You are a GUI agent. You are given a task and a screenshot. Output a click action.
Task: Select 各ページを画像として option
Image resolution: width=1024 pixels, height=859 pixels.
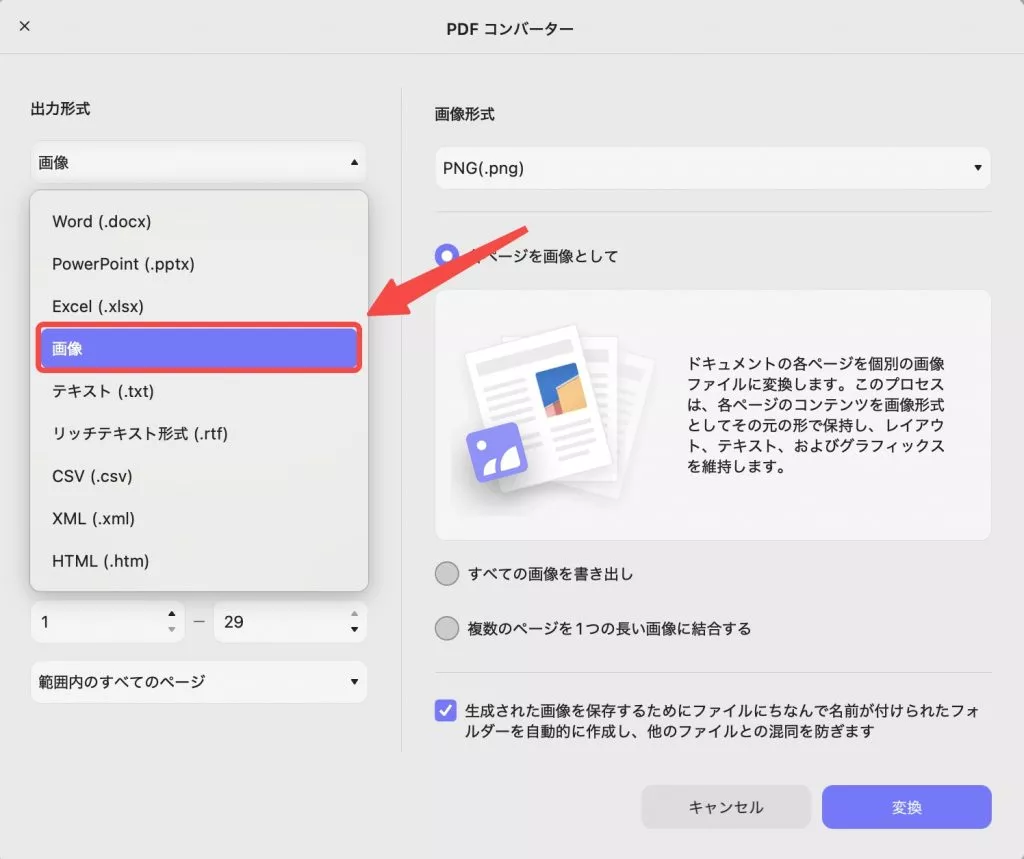[447, 256]
